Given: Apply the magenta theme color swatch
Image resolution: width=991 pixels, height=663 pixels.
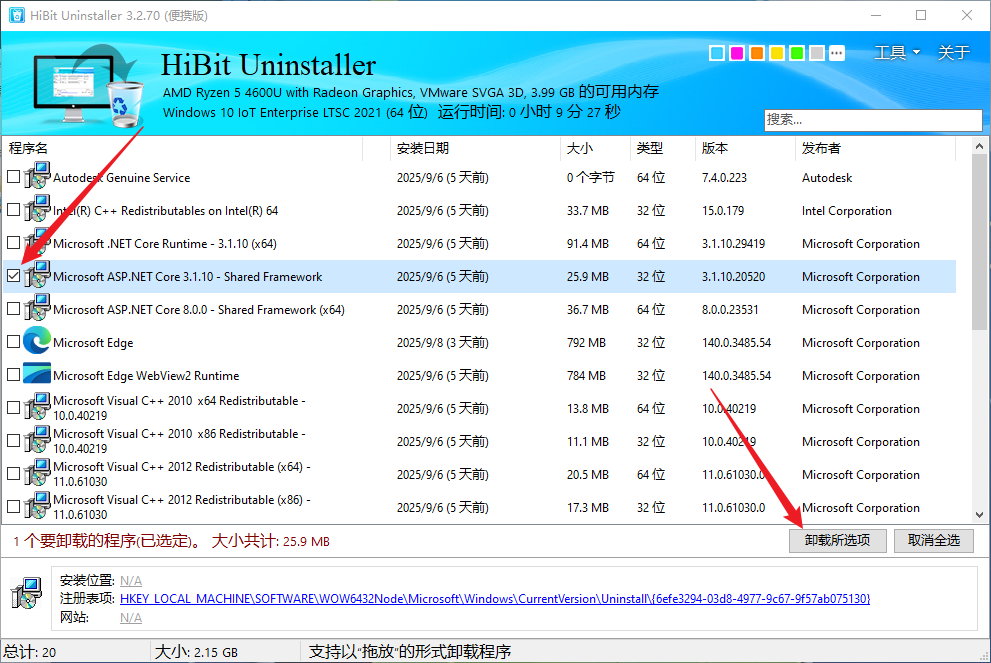Looking at the screenshot, I should click(737, 53).
